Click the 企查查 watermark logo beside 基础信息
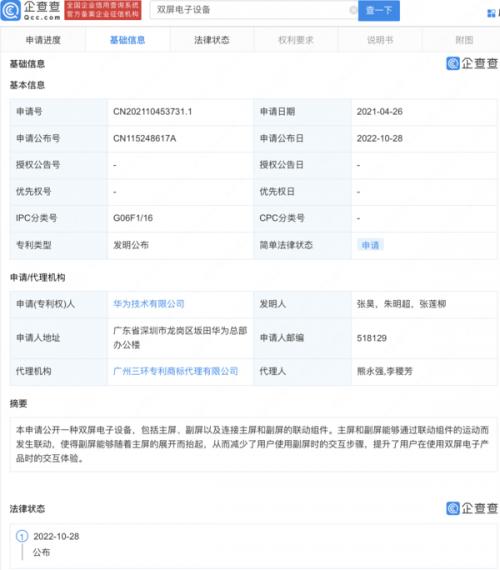The height and width of the screenshot is (570, 500). pos(472,63)
